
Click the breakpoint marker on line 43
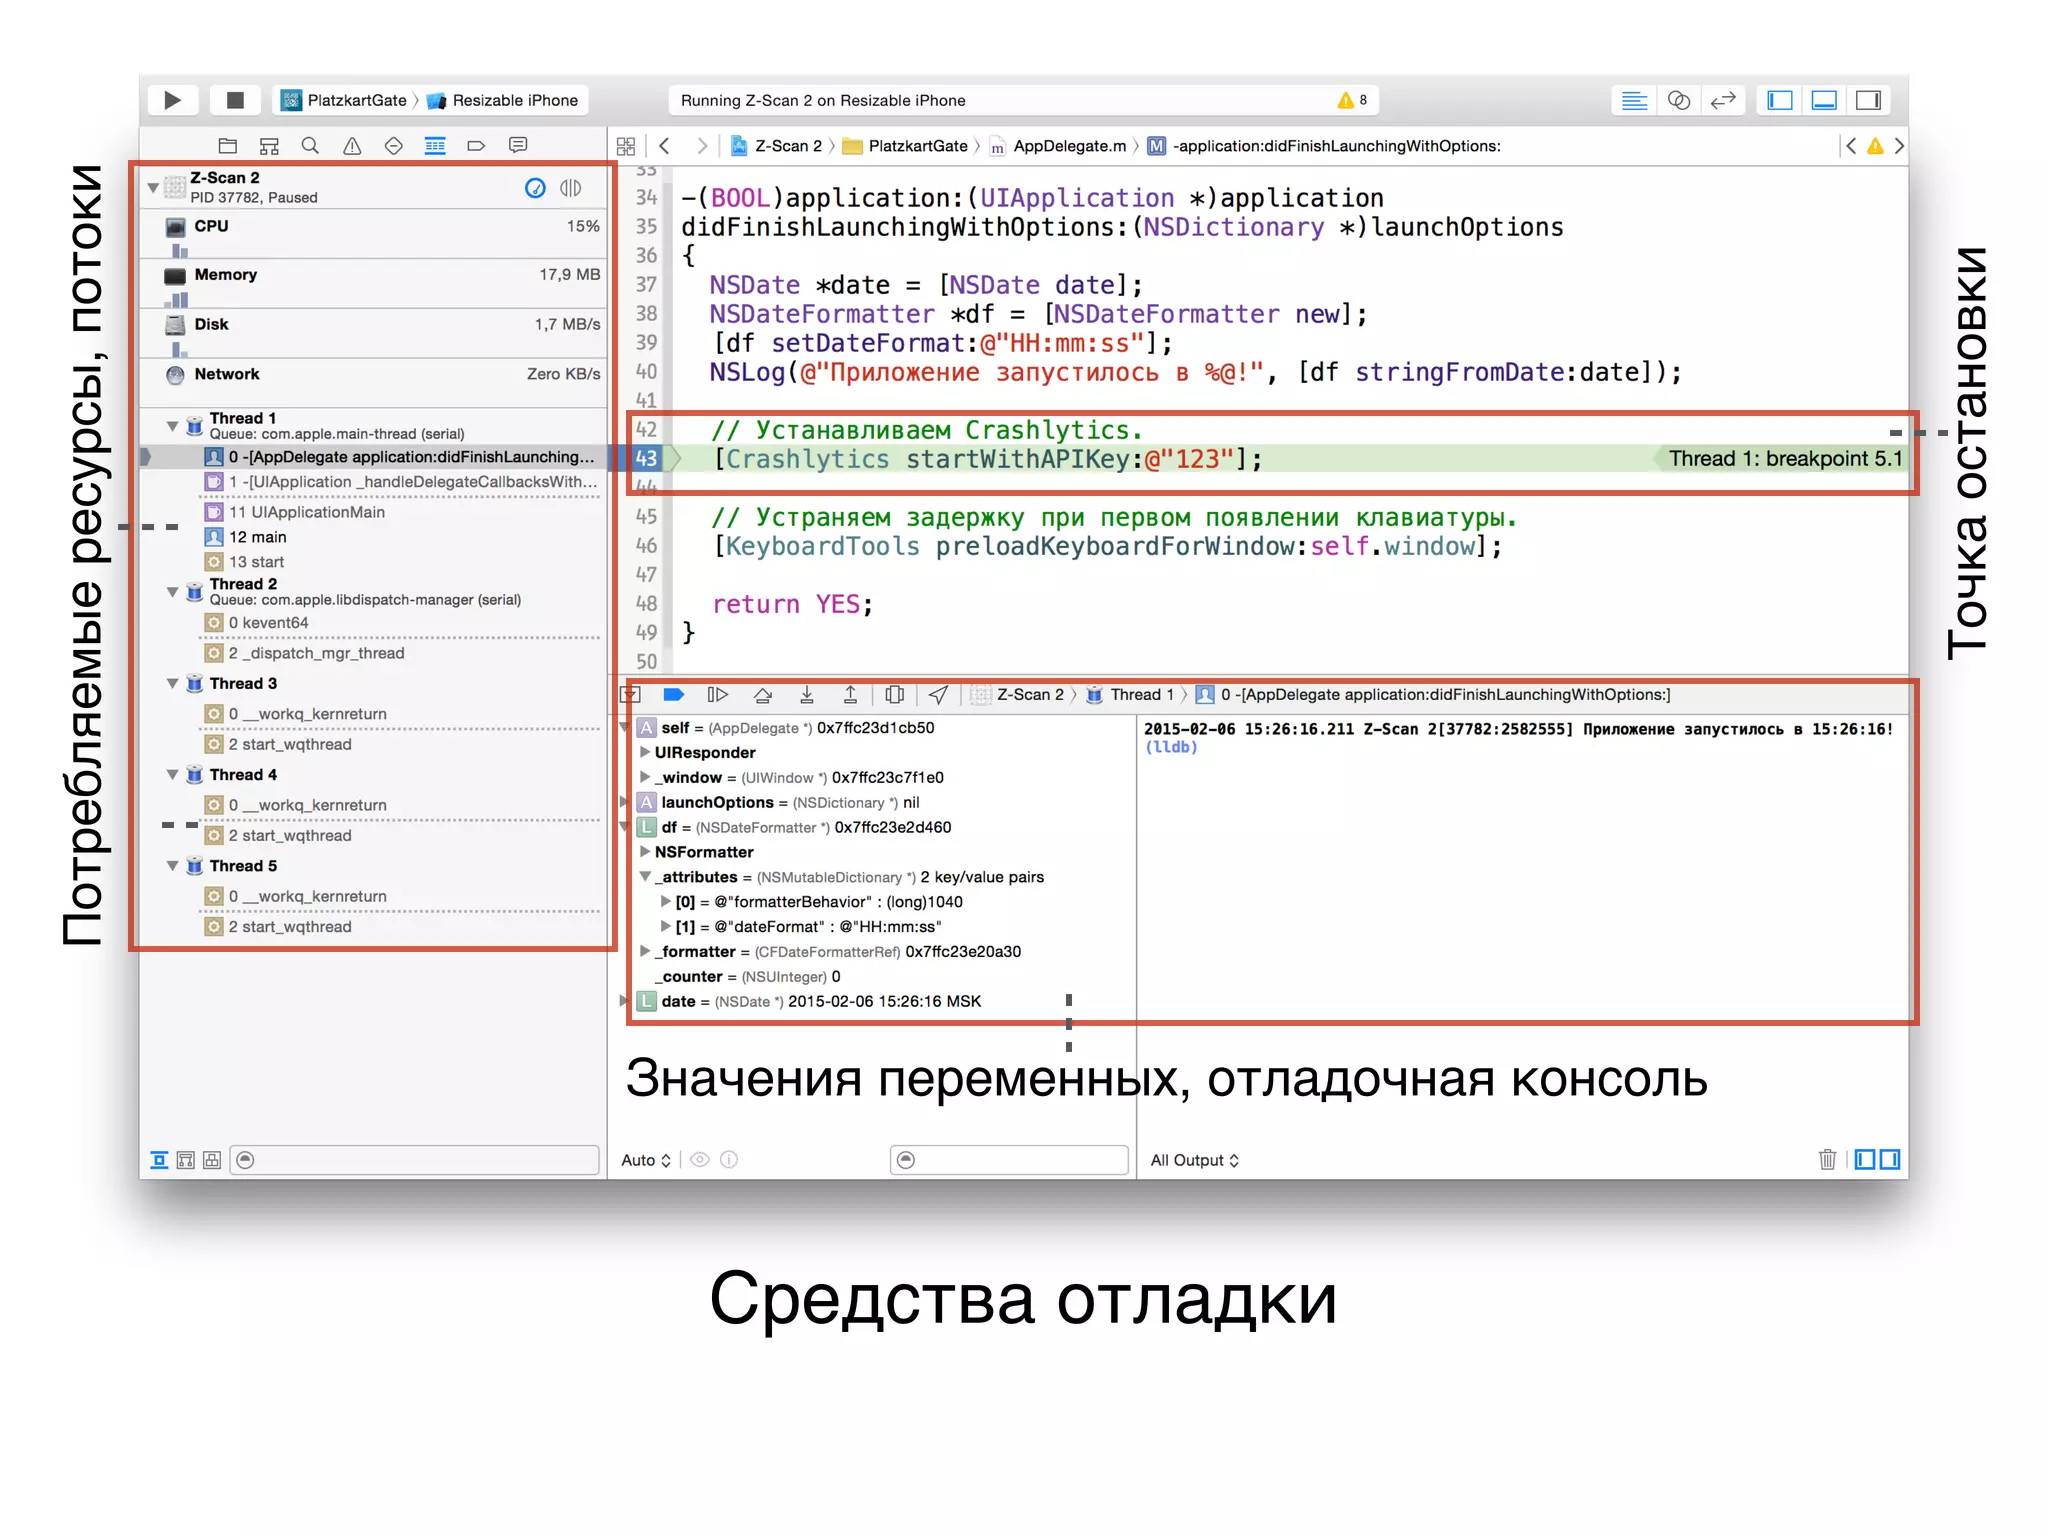647,459
